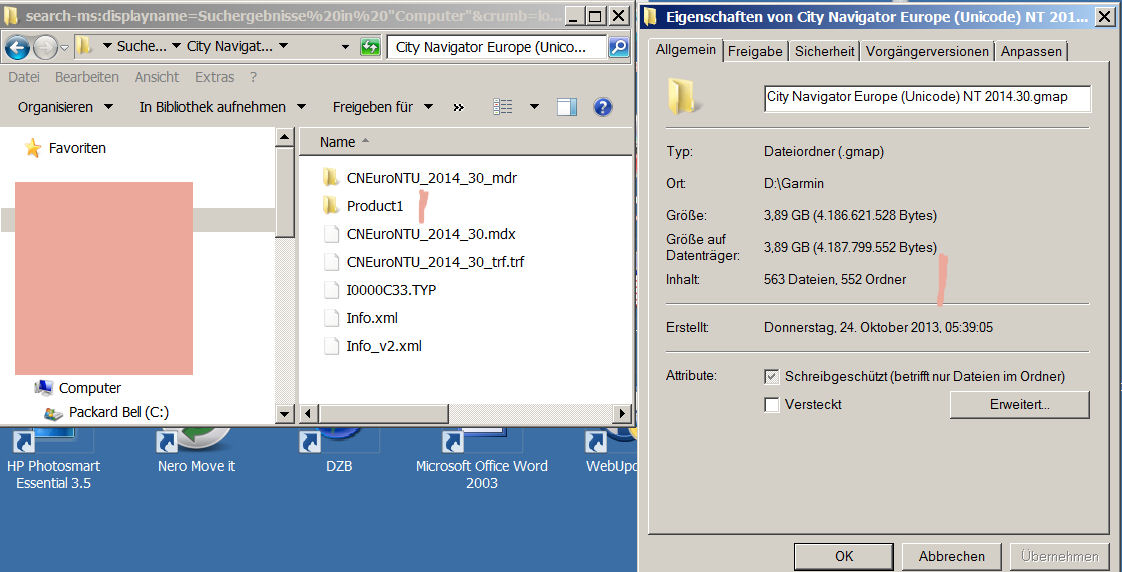Viewport: 1122px width, 572px height.
Task: Select file CNEuroNTU_2014_30_trf.trf
Action: (x=435, y=262)
